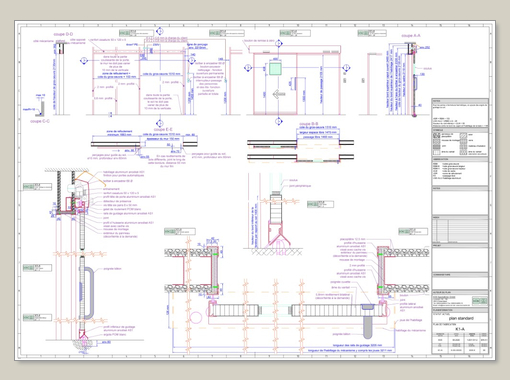This screenshot has width=510, height=380.
Task: Click the company logo in the title block
Action: [x=479, y=301]
